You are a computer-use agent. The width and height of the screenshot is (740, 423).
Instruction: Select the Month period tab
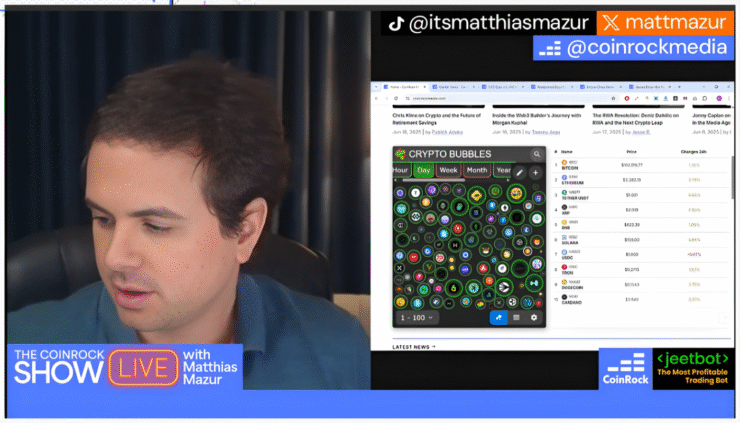pyautogui.click(x=477, y=170)
